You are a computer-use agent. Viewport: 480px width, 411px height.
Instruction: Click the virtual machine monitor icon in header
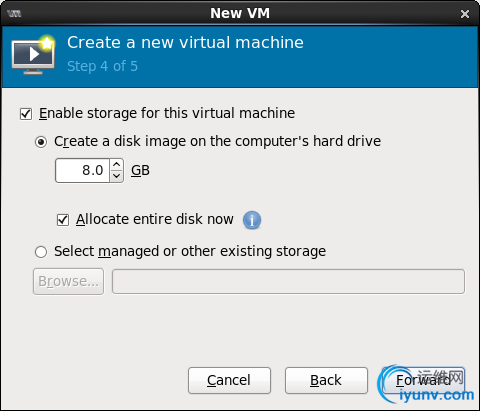[33, 54]
